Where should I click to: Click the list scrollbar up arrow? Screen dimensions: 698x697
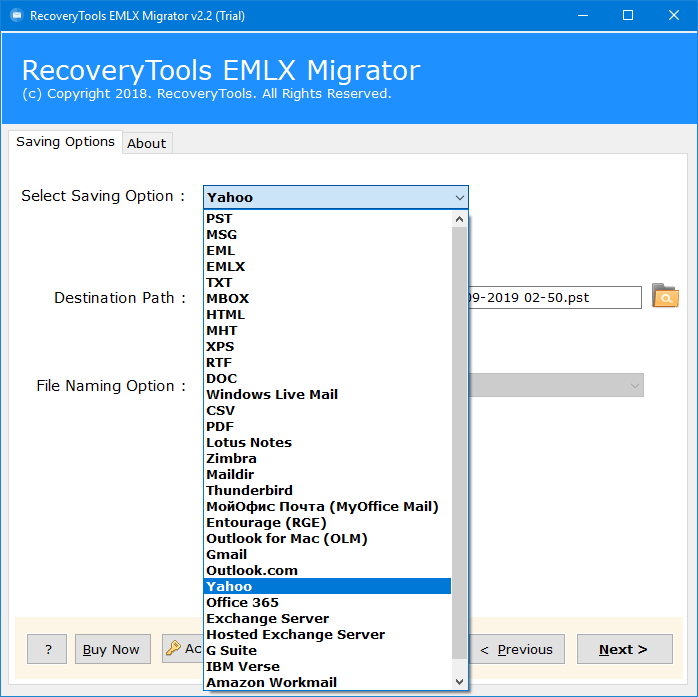pos(459,219)
